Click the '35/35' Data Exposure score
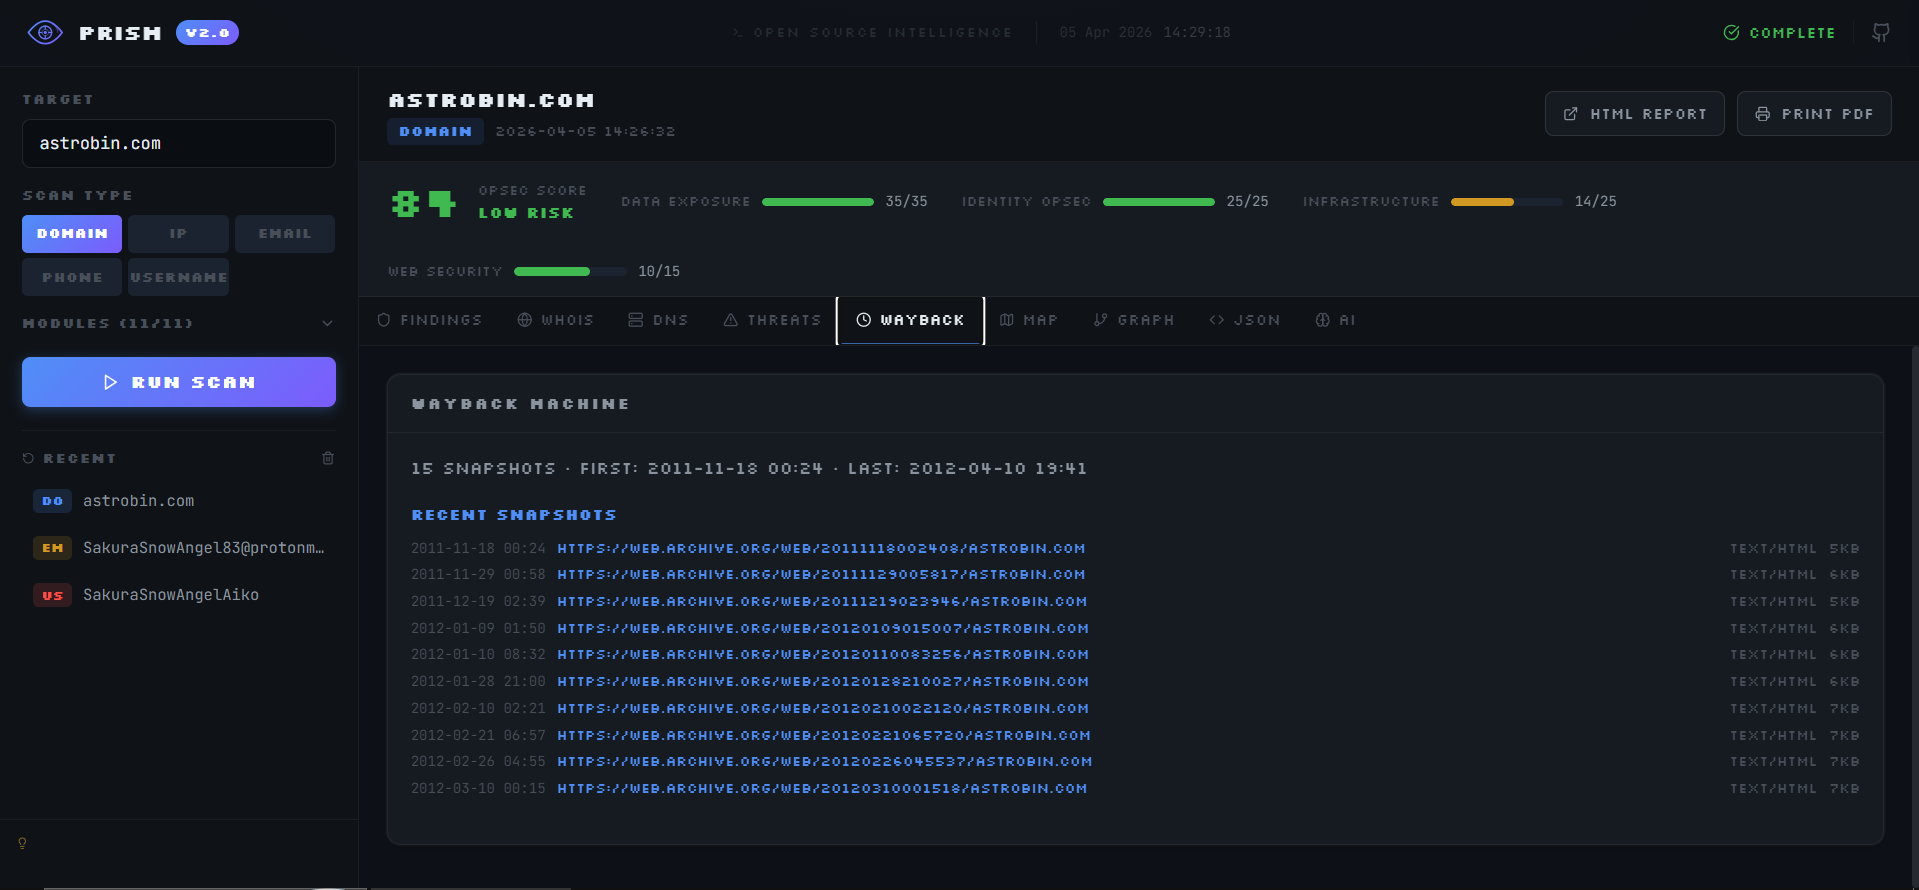This screenshot has height=890, width=1919. (906, 202)
